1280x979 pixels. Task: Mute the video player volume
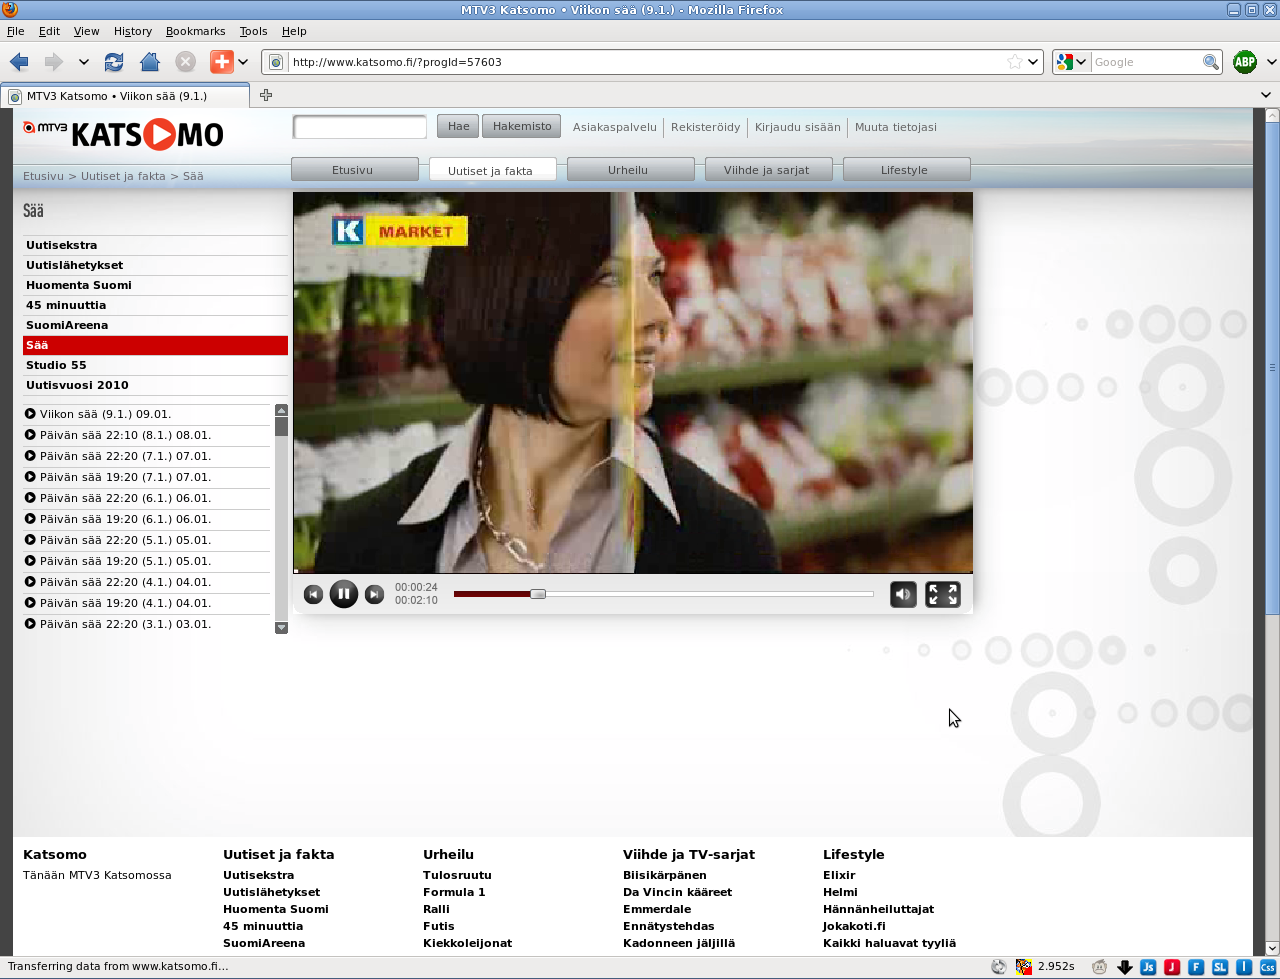903,594
